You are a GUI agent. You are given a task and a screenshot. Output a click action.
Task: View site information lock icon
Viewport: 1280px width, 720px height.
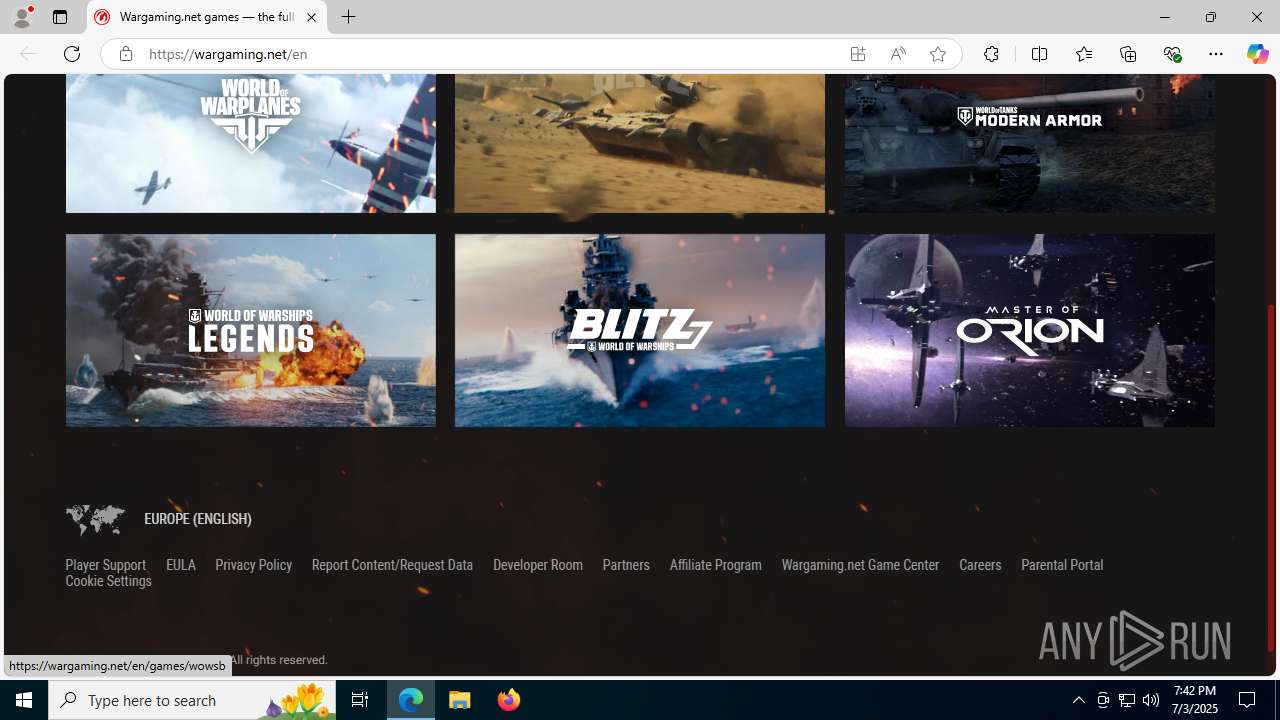[x=125, y=54]
